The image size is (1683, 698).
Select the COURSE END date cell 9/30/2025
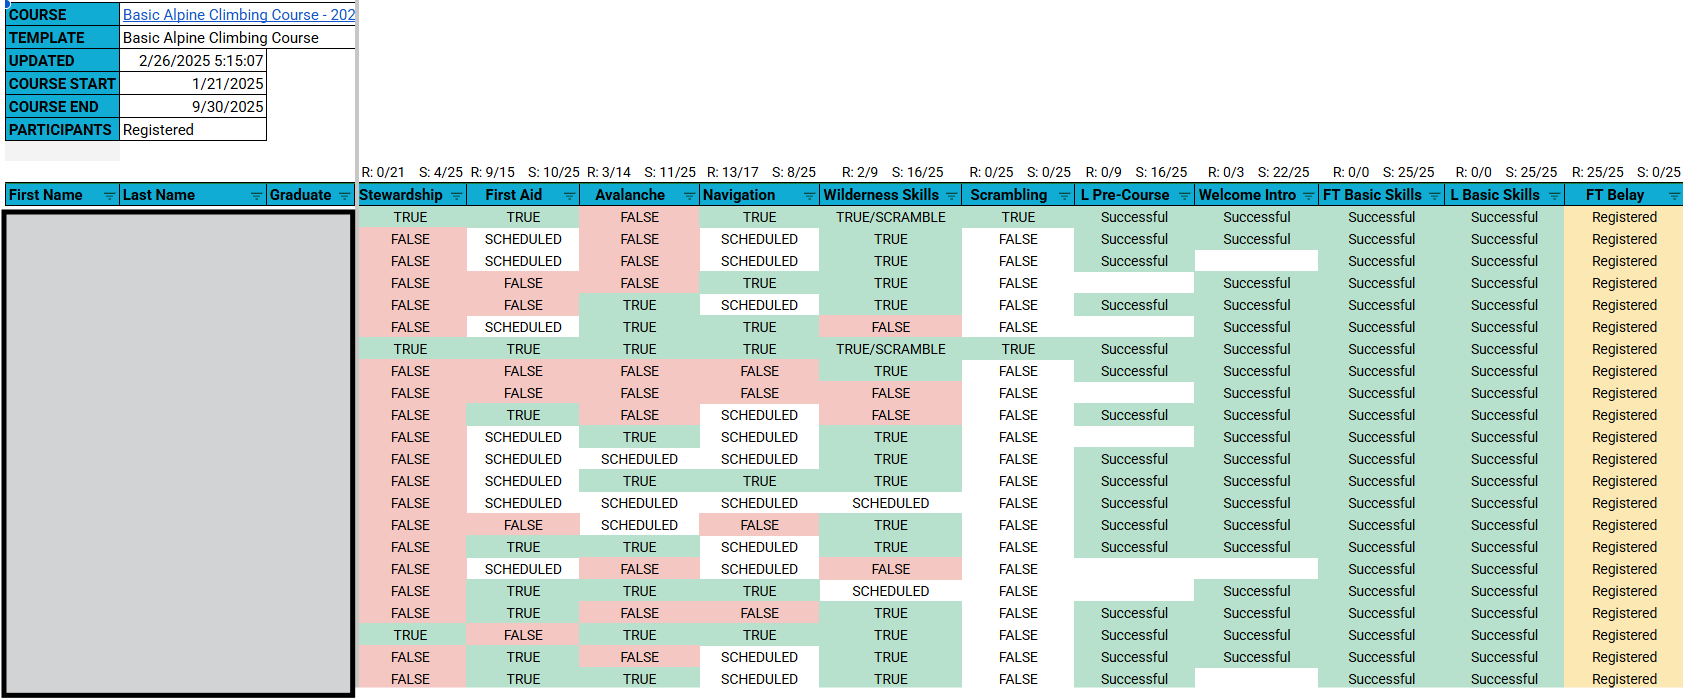(x=193, y=107)
